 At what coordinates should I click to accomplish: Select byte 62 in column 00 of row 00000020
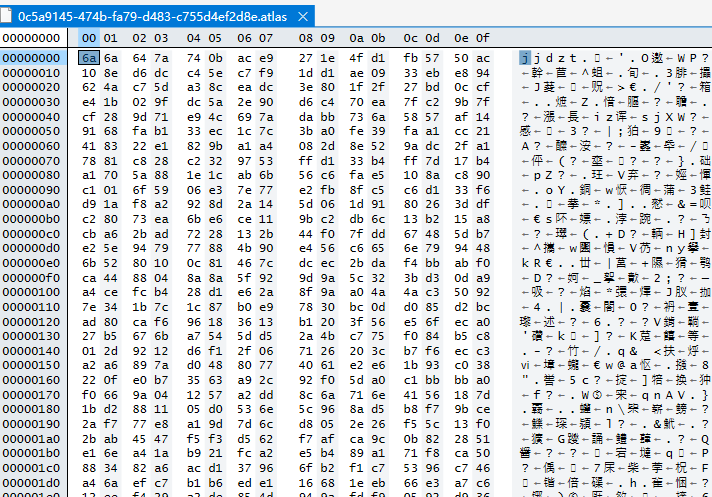point(89,87)
